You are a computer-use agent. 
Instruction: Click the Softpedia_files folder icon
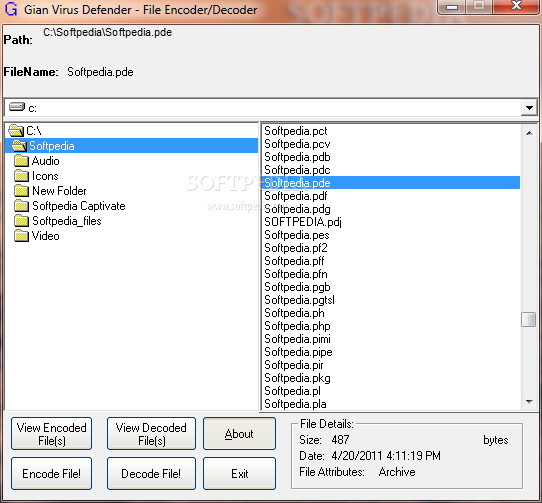(21, 221)
